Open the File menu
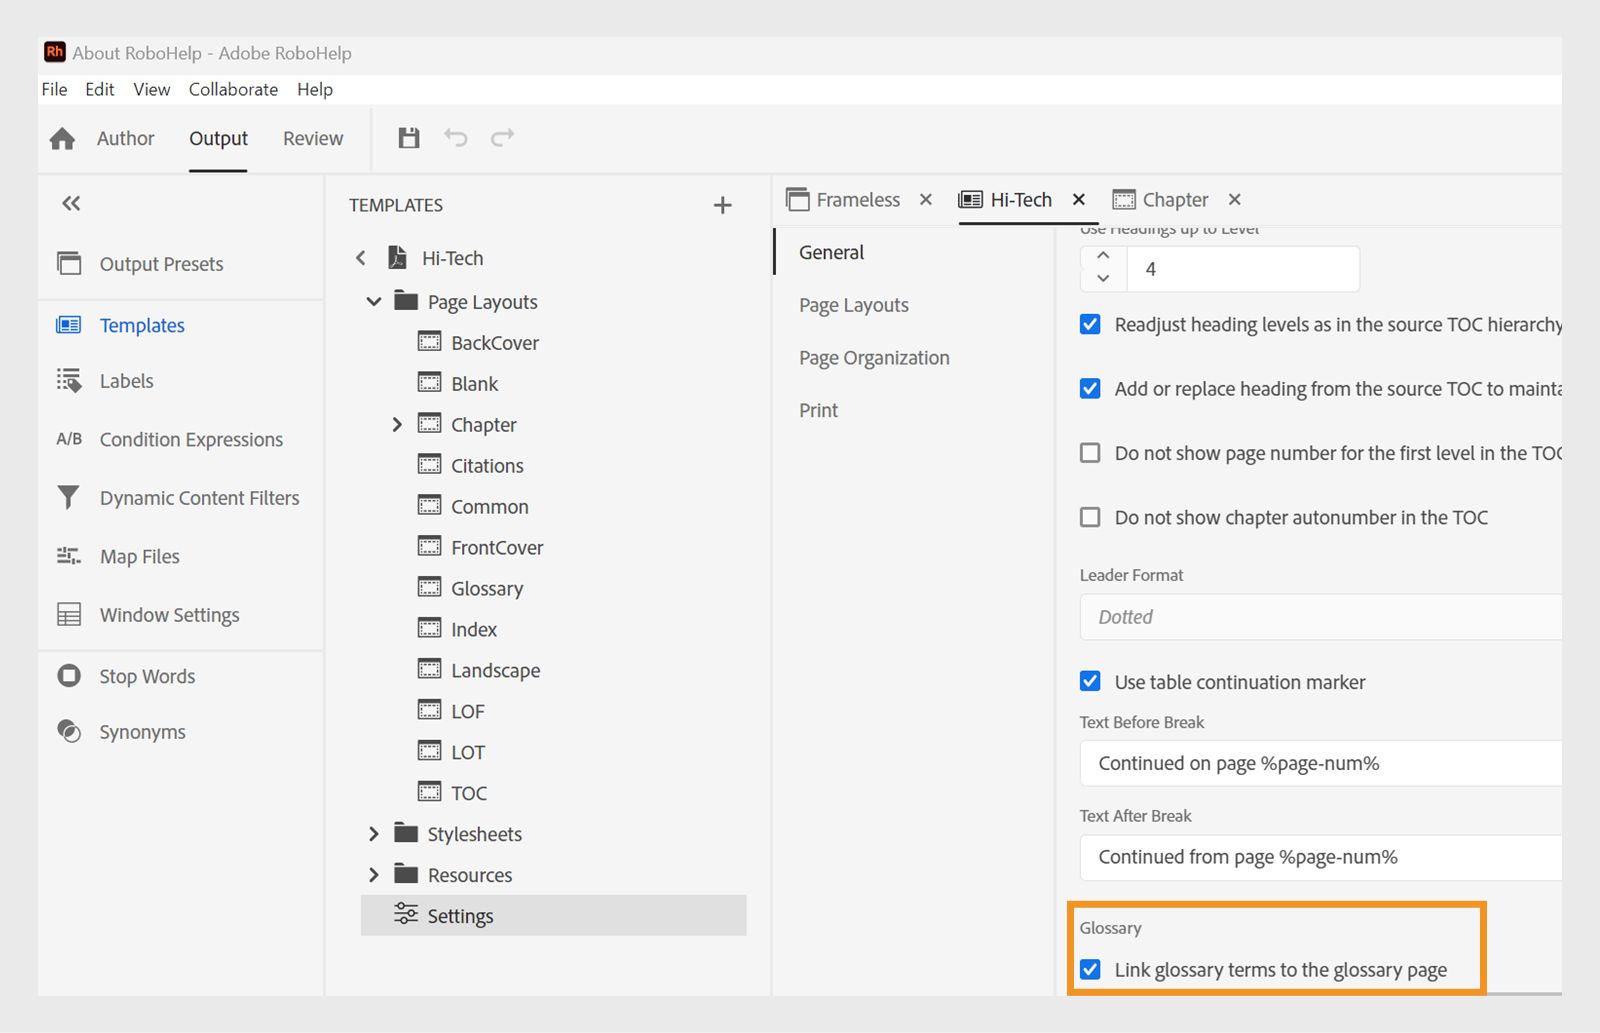Screen dimensions: 1600x1033 point(54,89)
